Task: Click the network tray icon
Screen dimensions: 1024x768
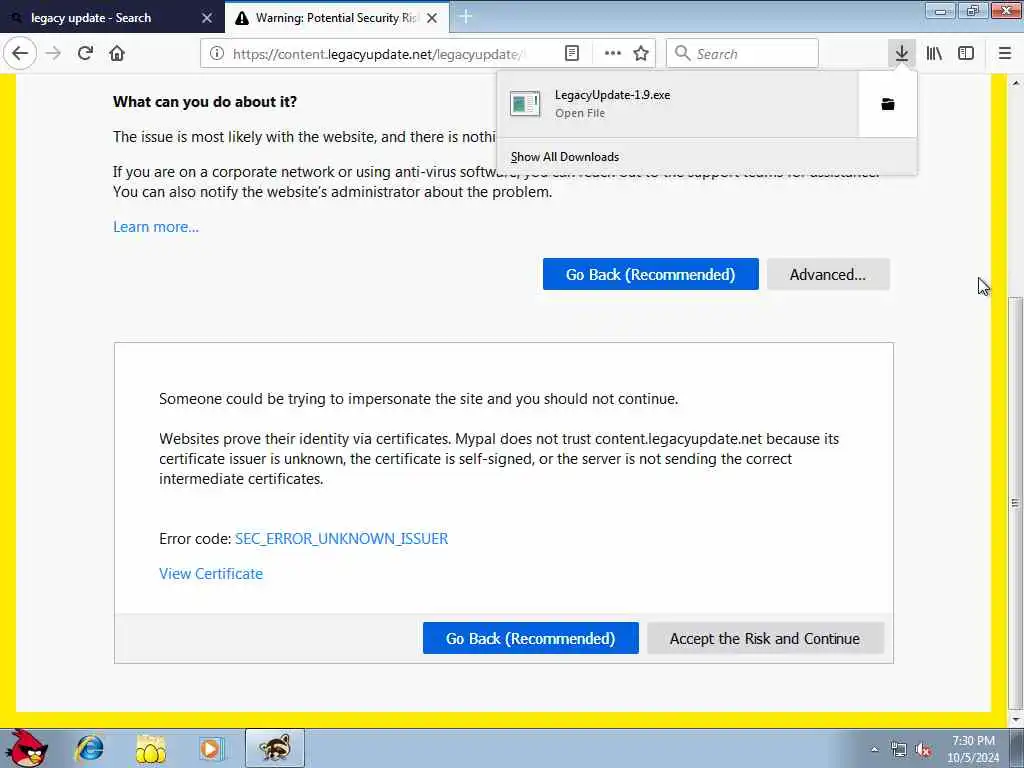Action: (899, 749)
